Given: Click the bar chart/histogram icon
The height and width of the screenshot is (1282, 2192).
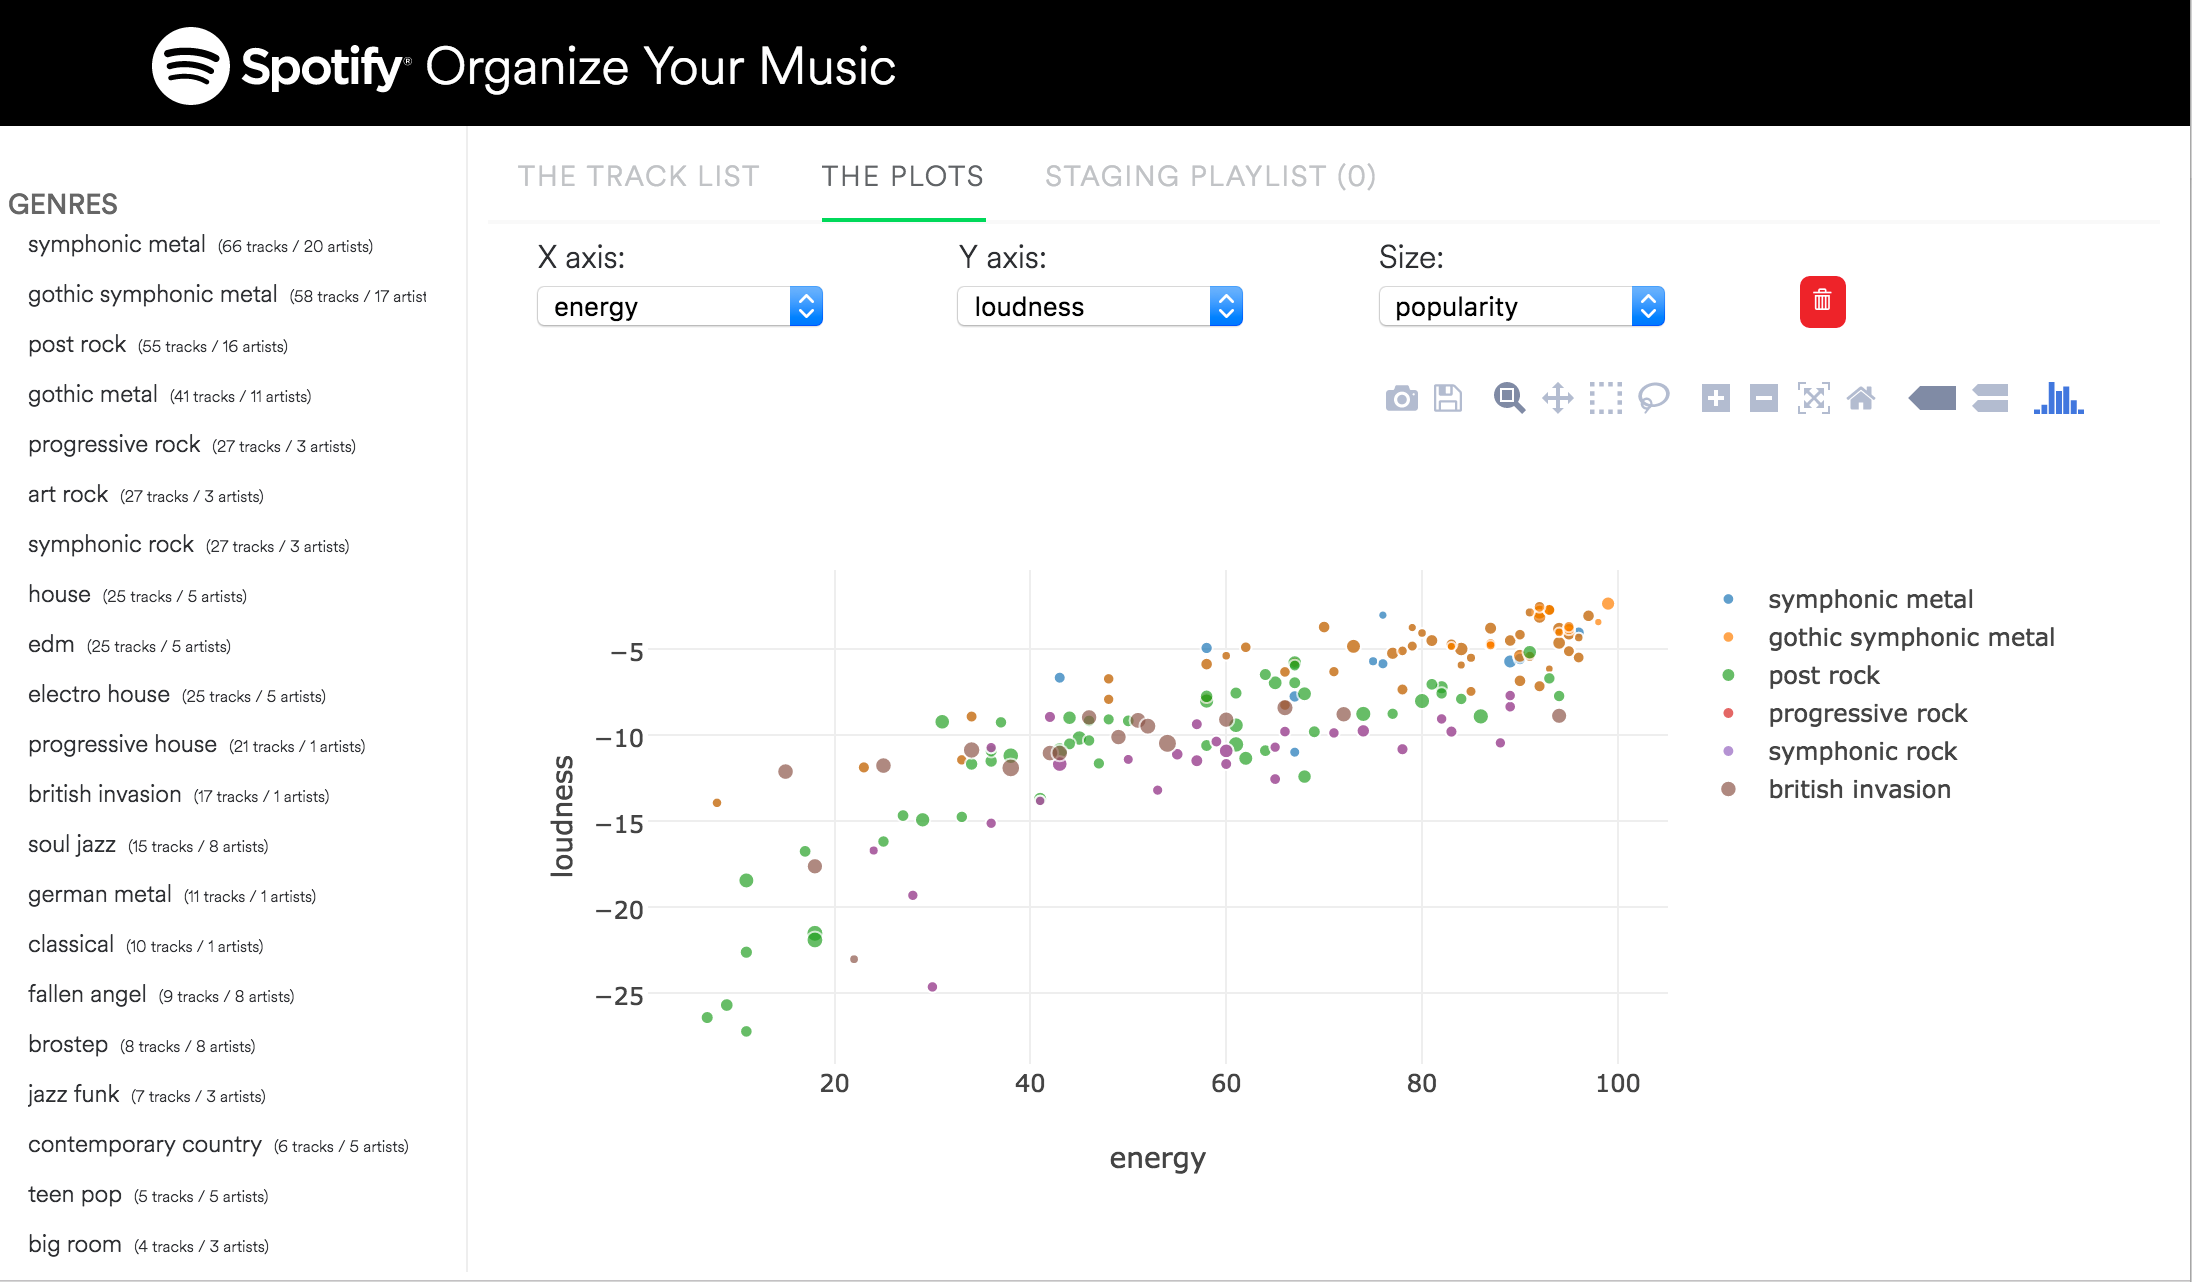Looking at the screenshot, I should pyautogui.click(x=2062, y=398).
